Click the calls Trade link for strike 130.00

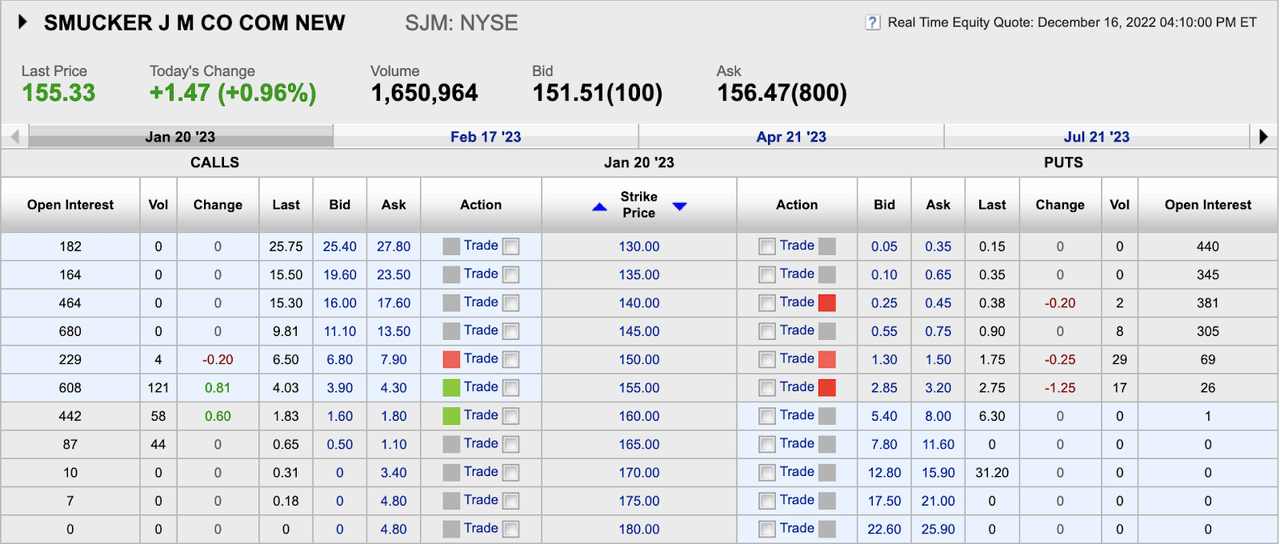tap(481, 246)
